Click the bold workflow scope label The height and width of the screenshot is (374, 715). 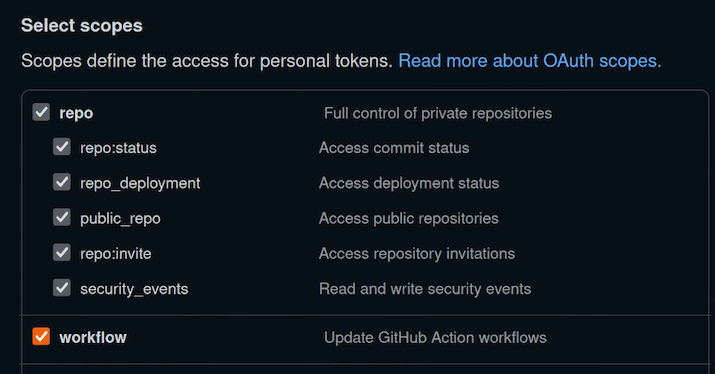[93, 338]
